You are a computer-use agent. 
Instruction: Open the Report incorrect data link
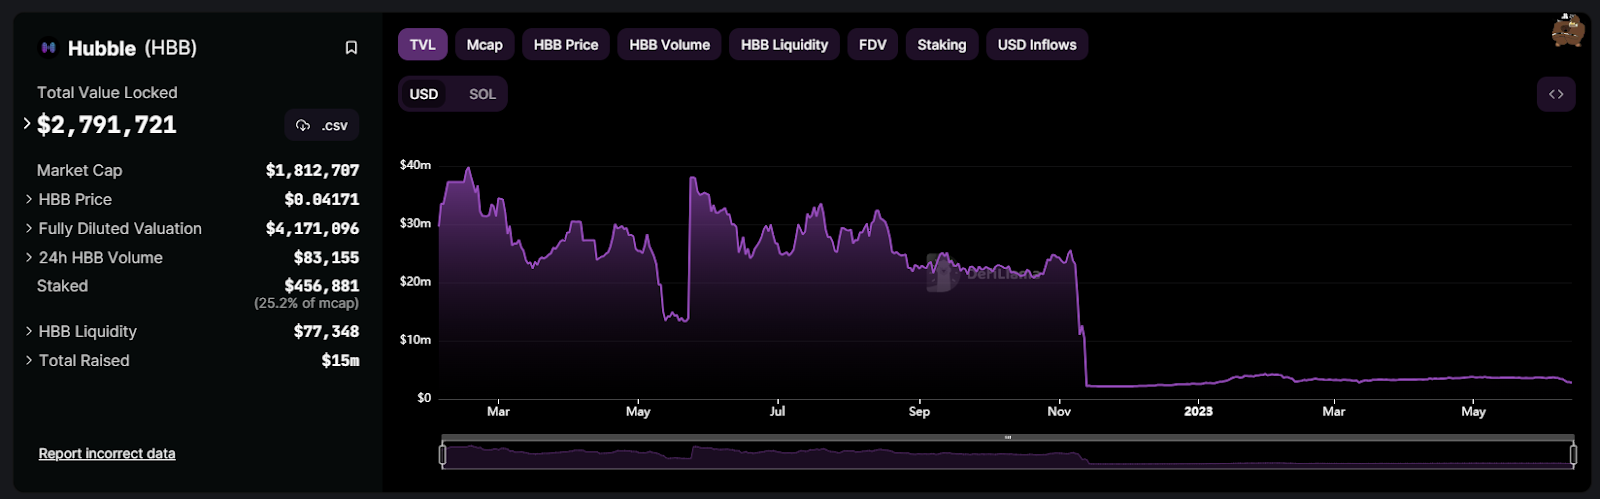coord(107,454)
